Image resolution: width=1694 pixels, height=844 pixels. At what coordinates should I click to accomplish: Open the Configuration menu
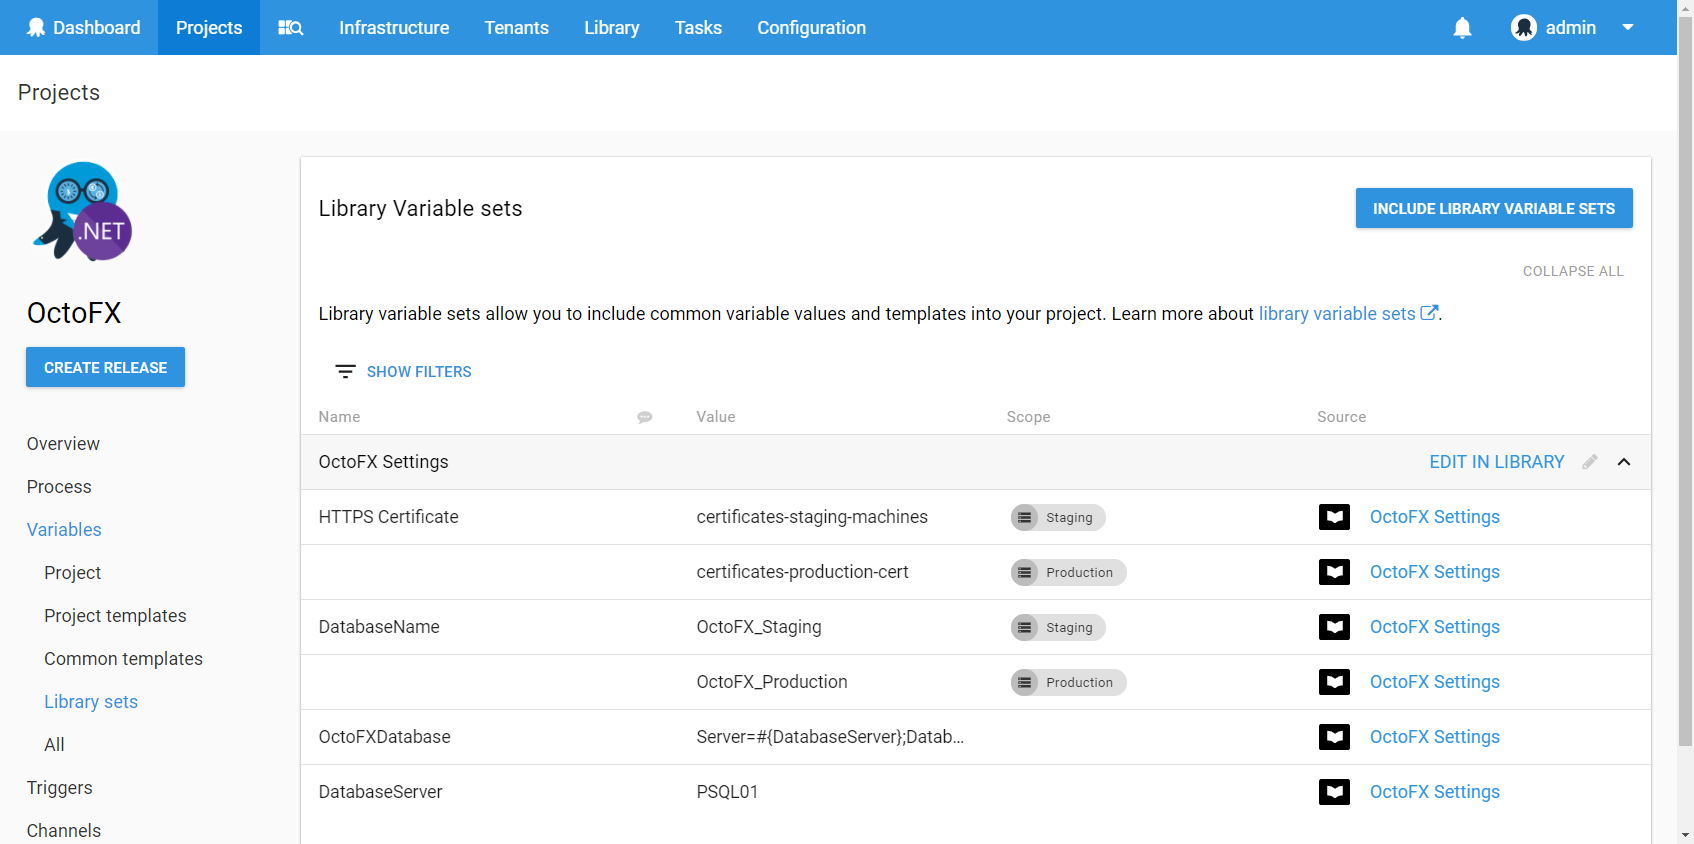812,28
